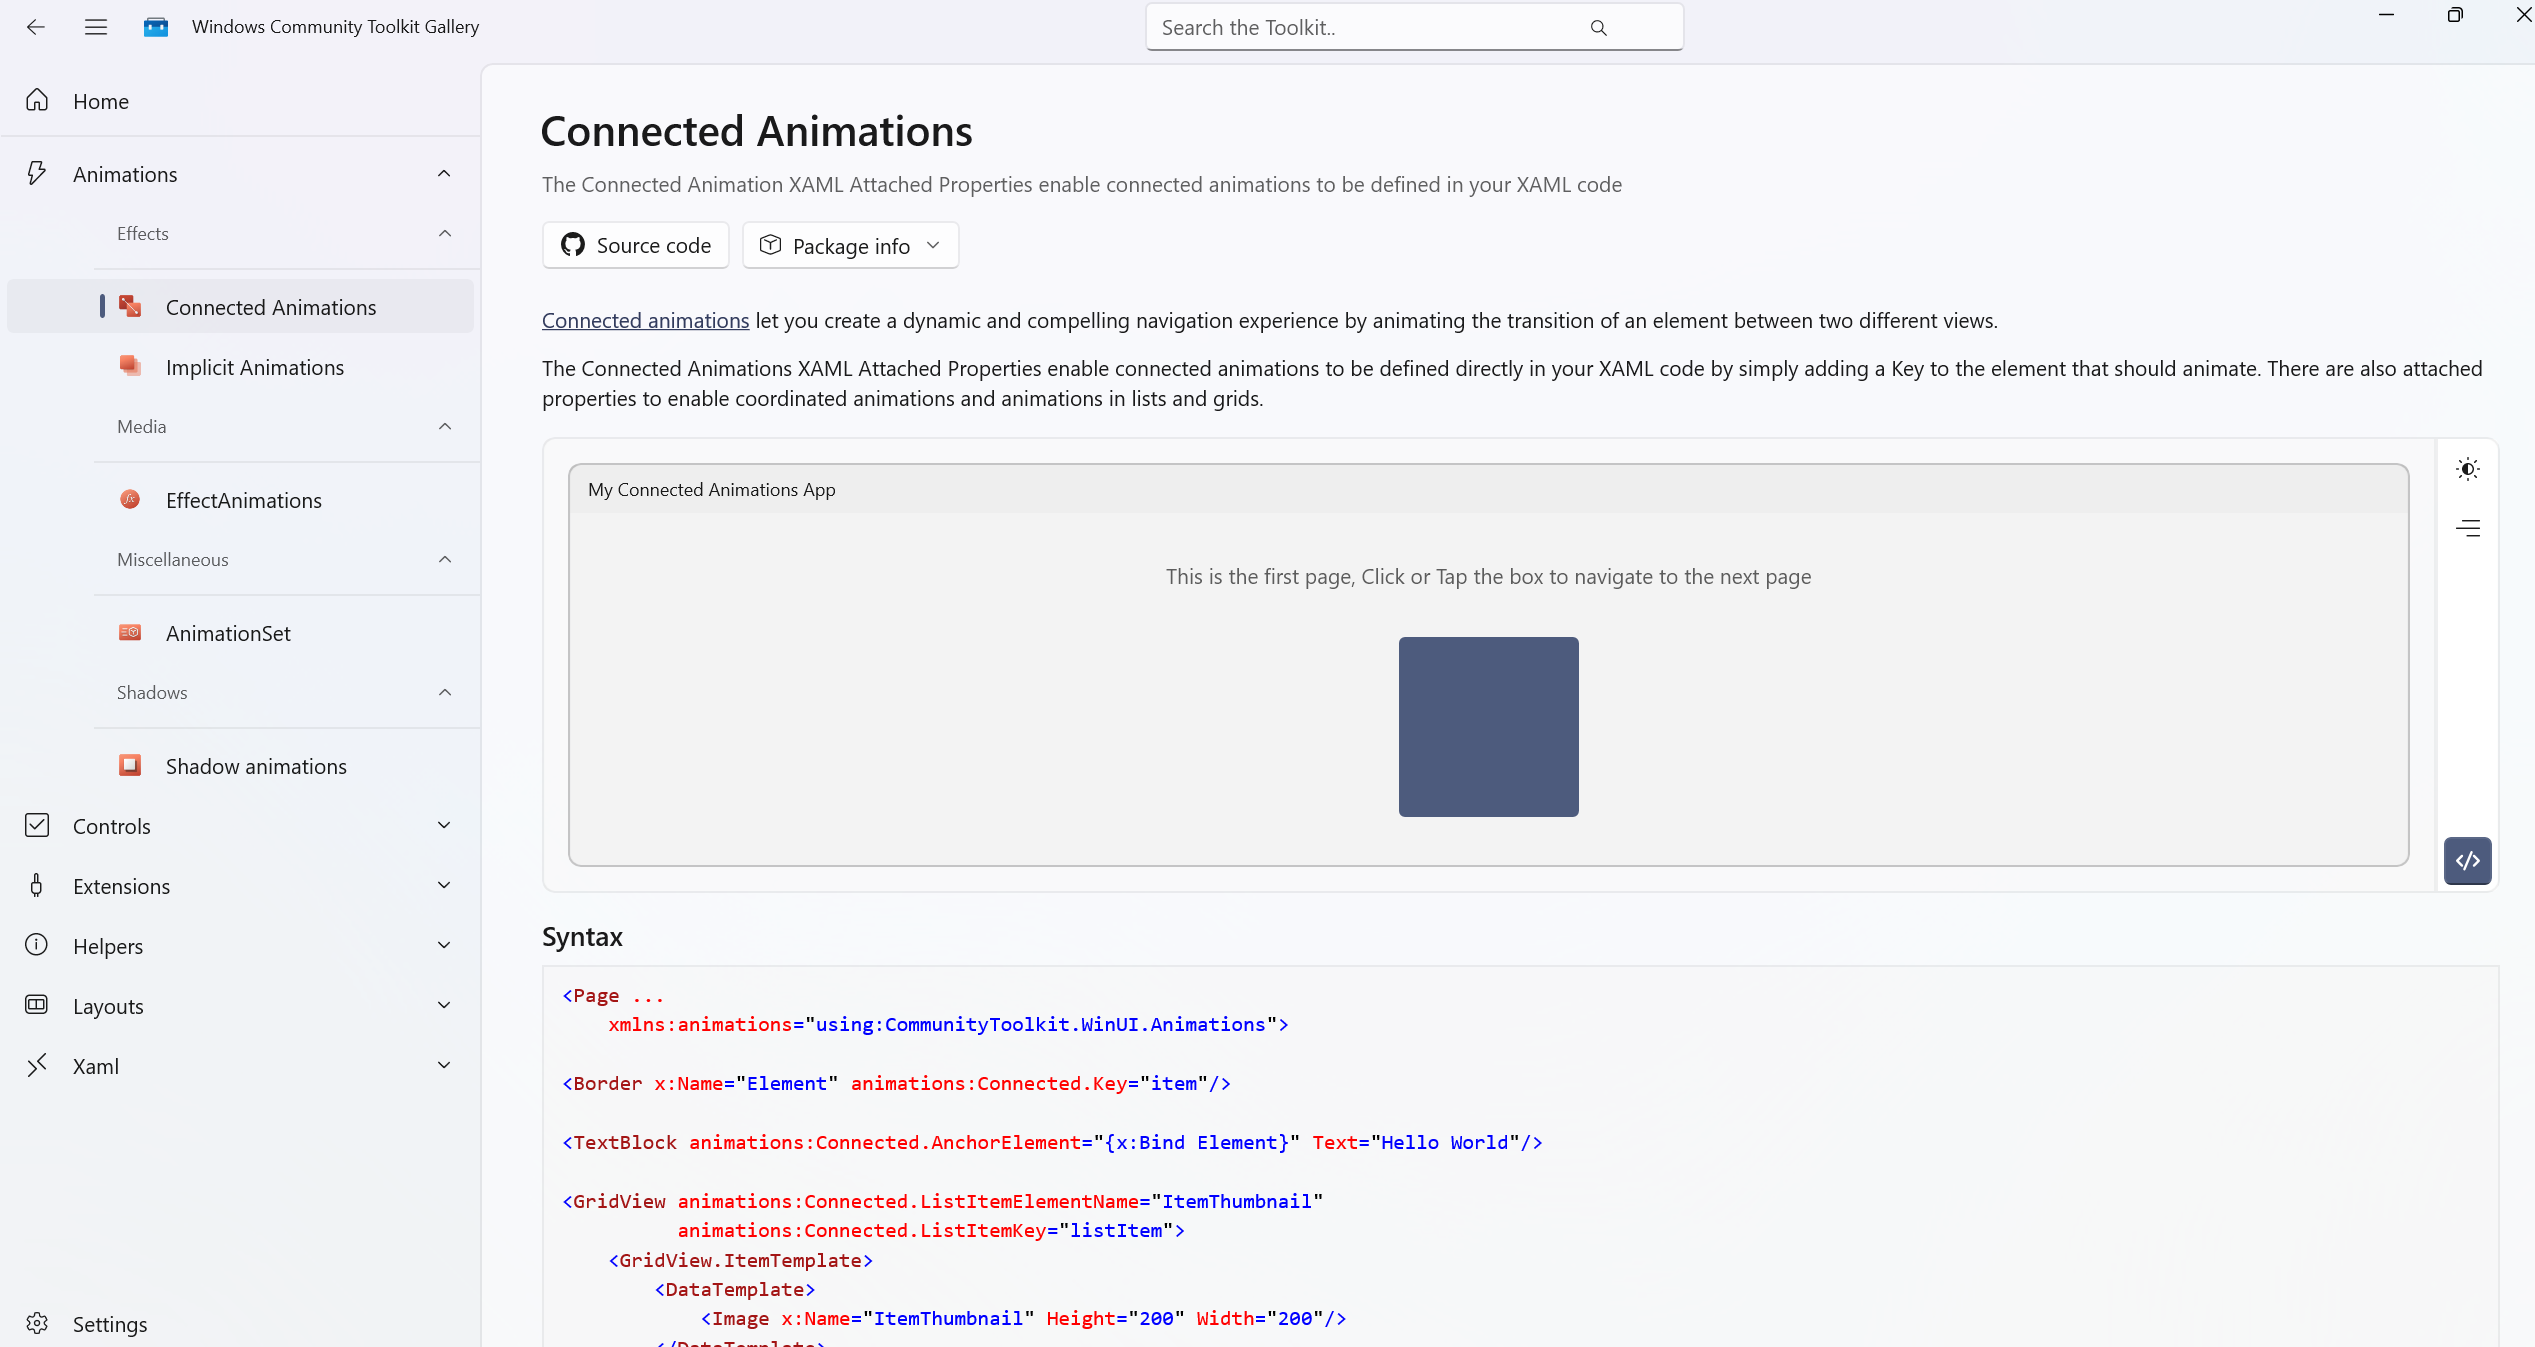Click the Animations lightning icon

[x=37, y=173]
